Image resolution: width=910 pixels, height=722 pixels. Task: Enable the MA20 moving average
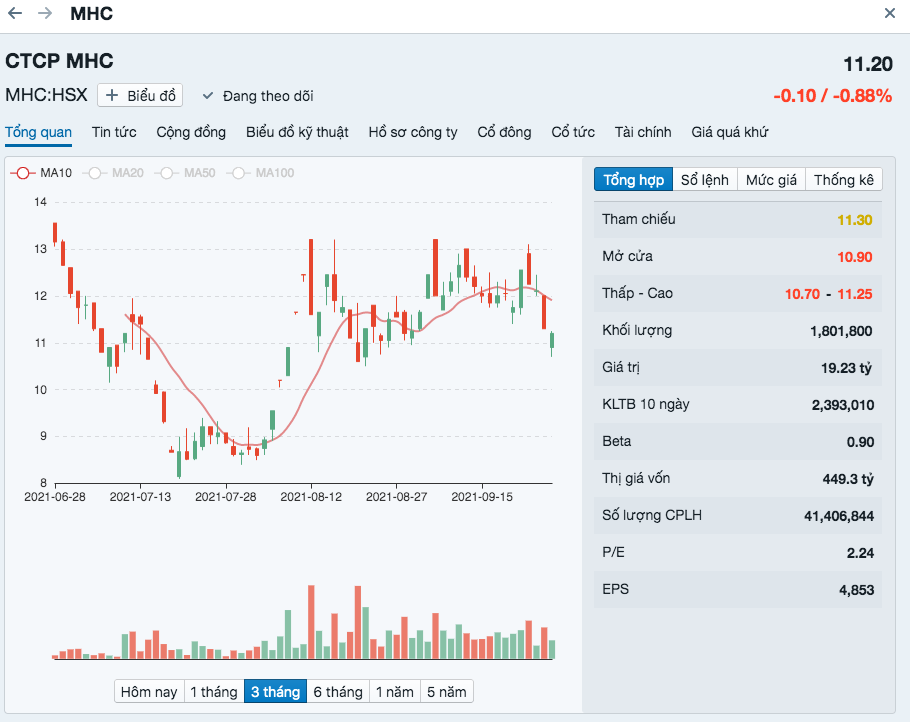coord(115,173)
